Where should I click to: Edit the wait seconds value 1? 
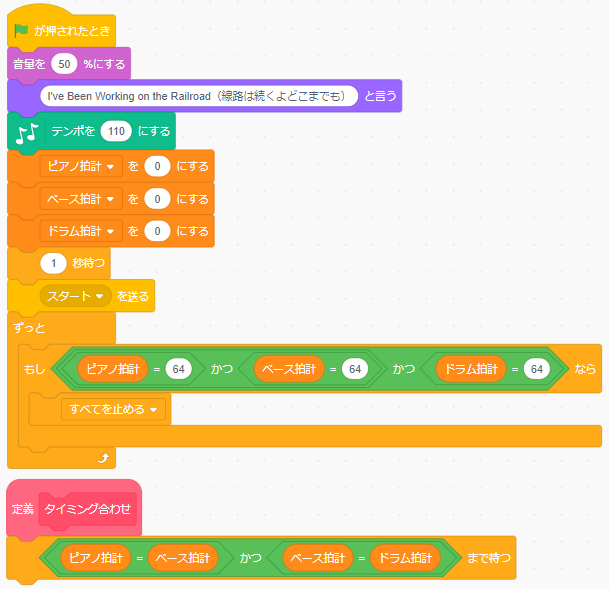coord(53,263)
